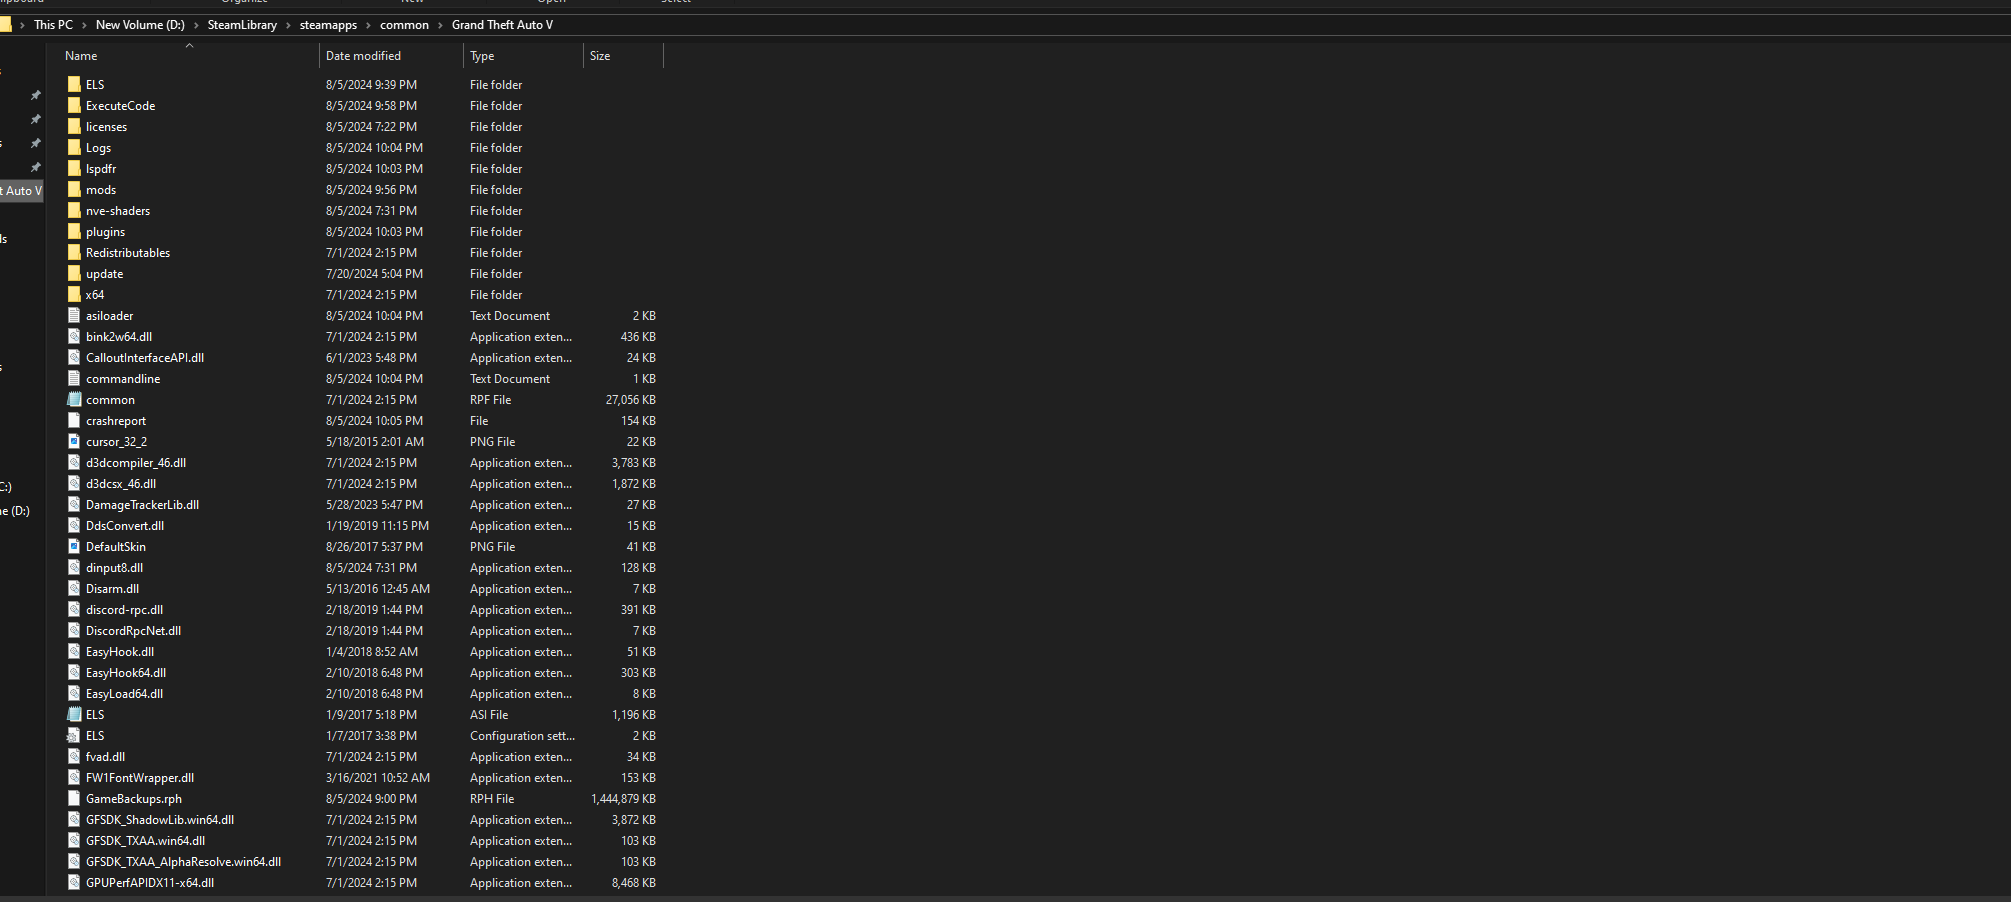Select the FW1FontWrapper.dll file name
2011x902 pixels.
[140, 777]
